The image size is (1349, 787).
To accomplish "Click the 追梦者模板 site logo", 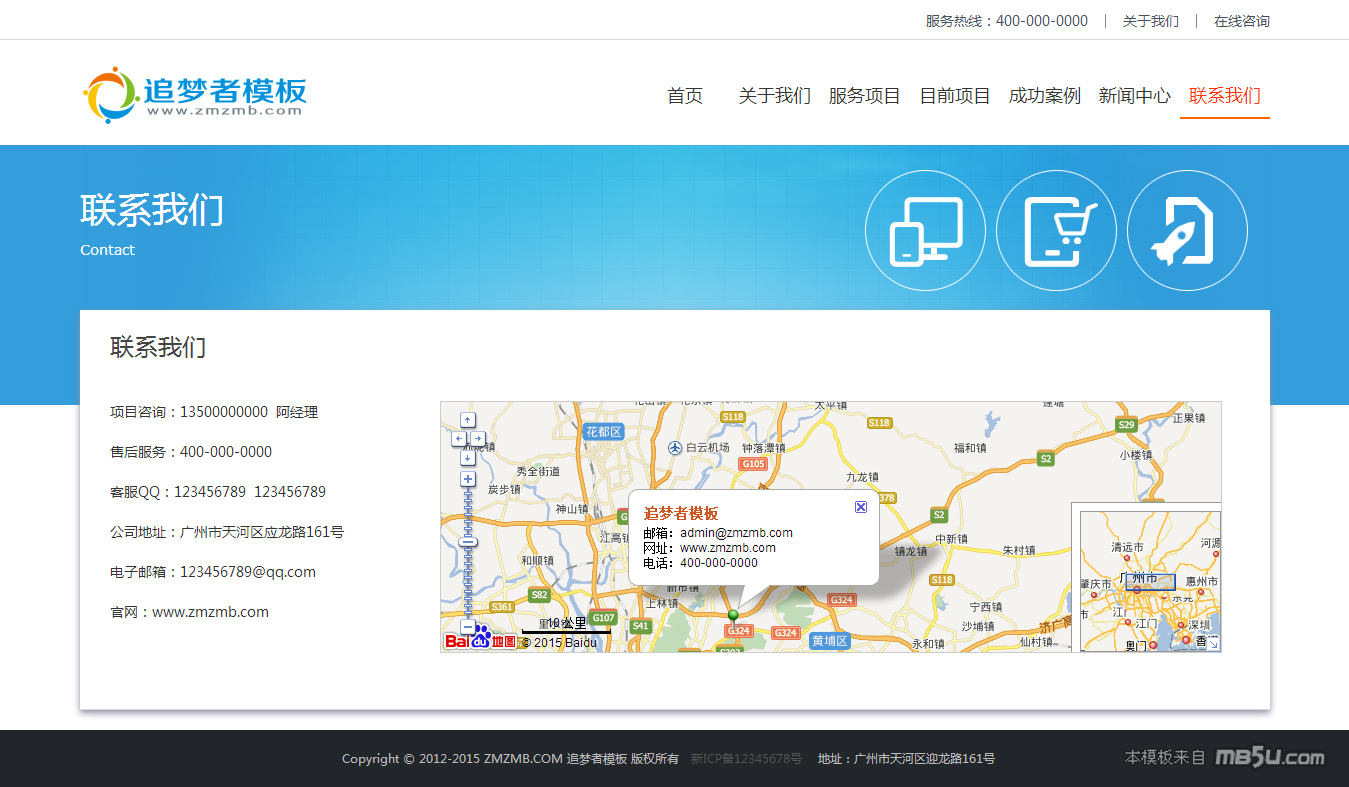I will (x=195, y=95).
